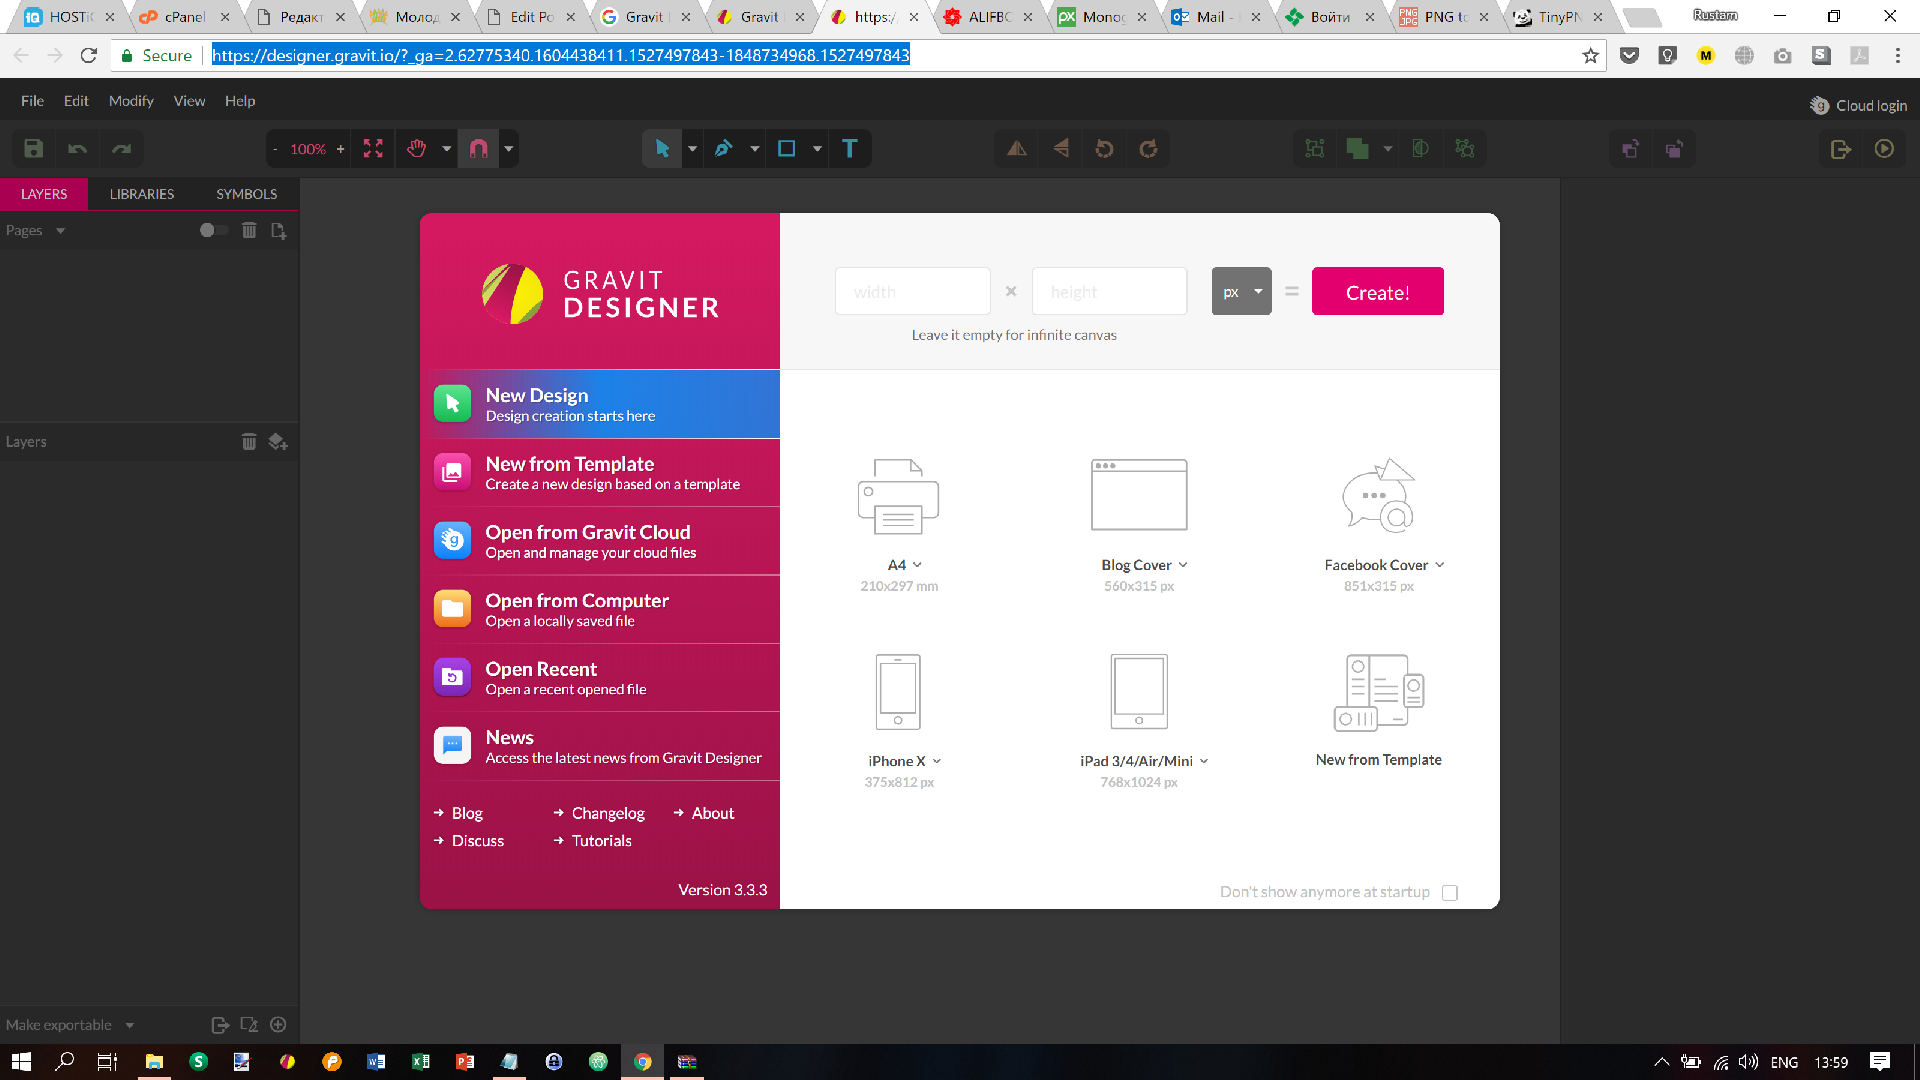Click the group selection icon

click(1315, 149)
